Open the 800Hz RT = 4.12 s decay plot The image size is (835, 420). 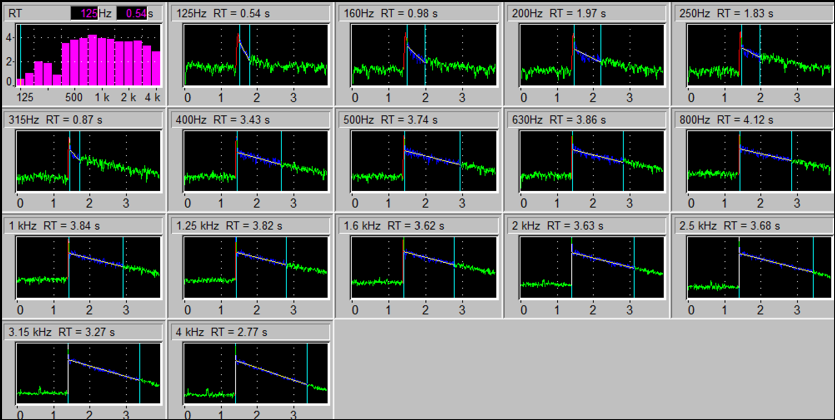click(x=759, y=161)
